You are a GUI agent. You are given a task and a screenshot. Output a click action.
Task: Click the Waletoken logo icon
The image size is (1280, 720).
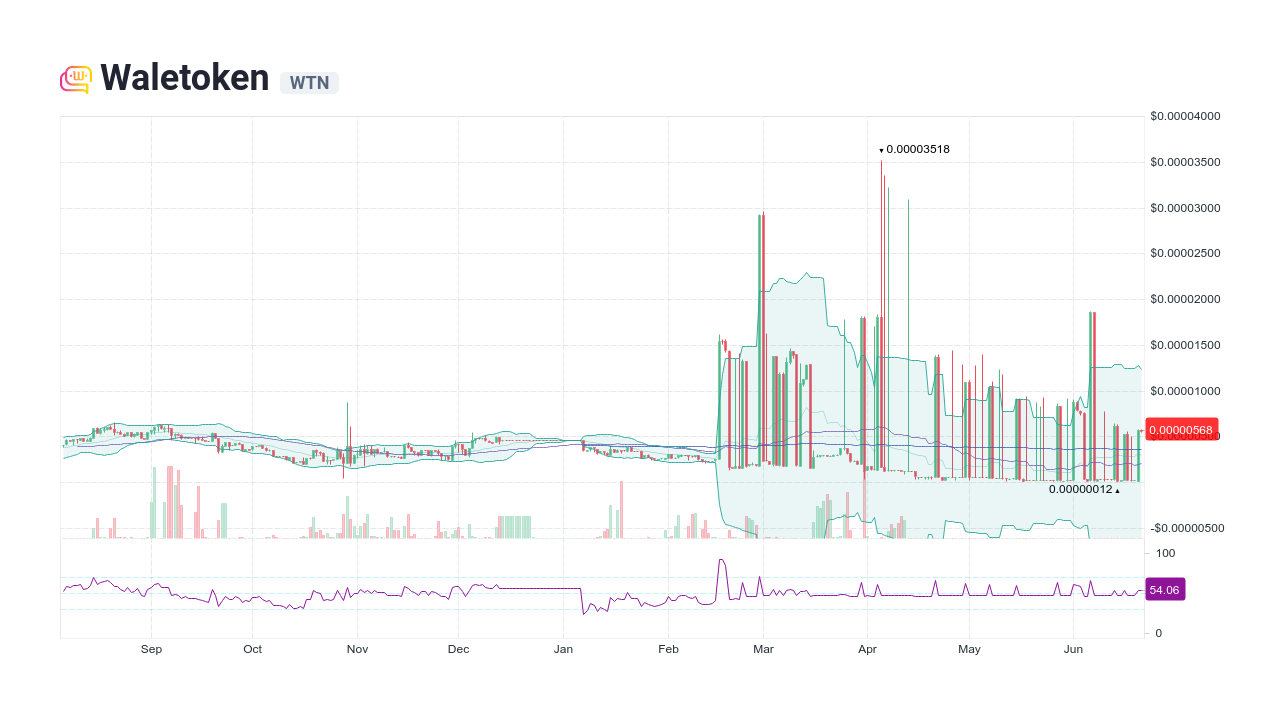[x=76, y=79]
